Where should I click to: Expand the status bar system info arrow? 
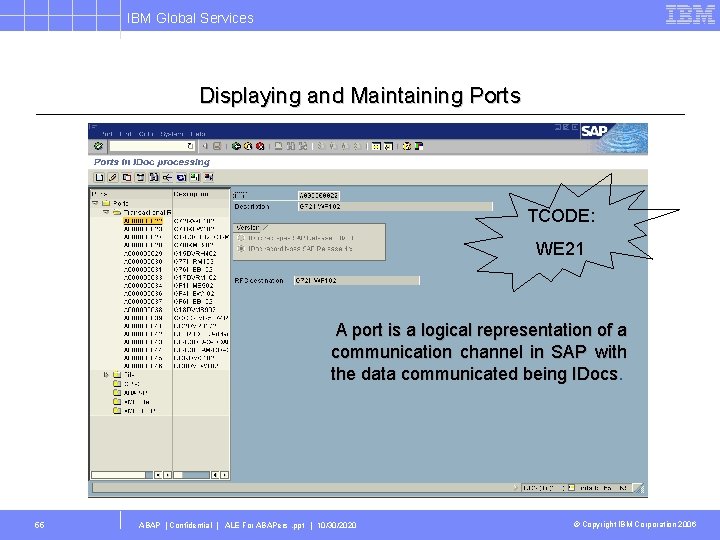516,488
